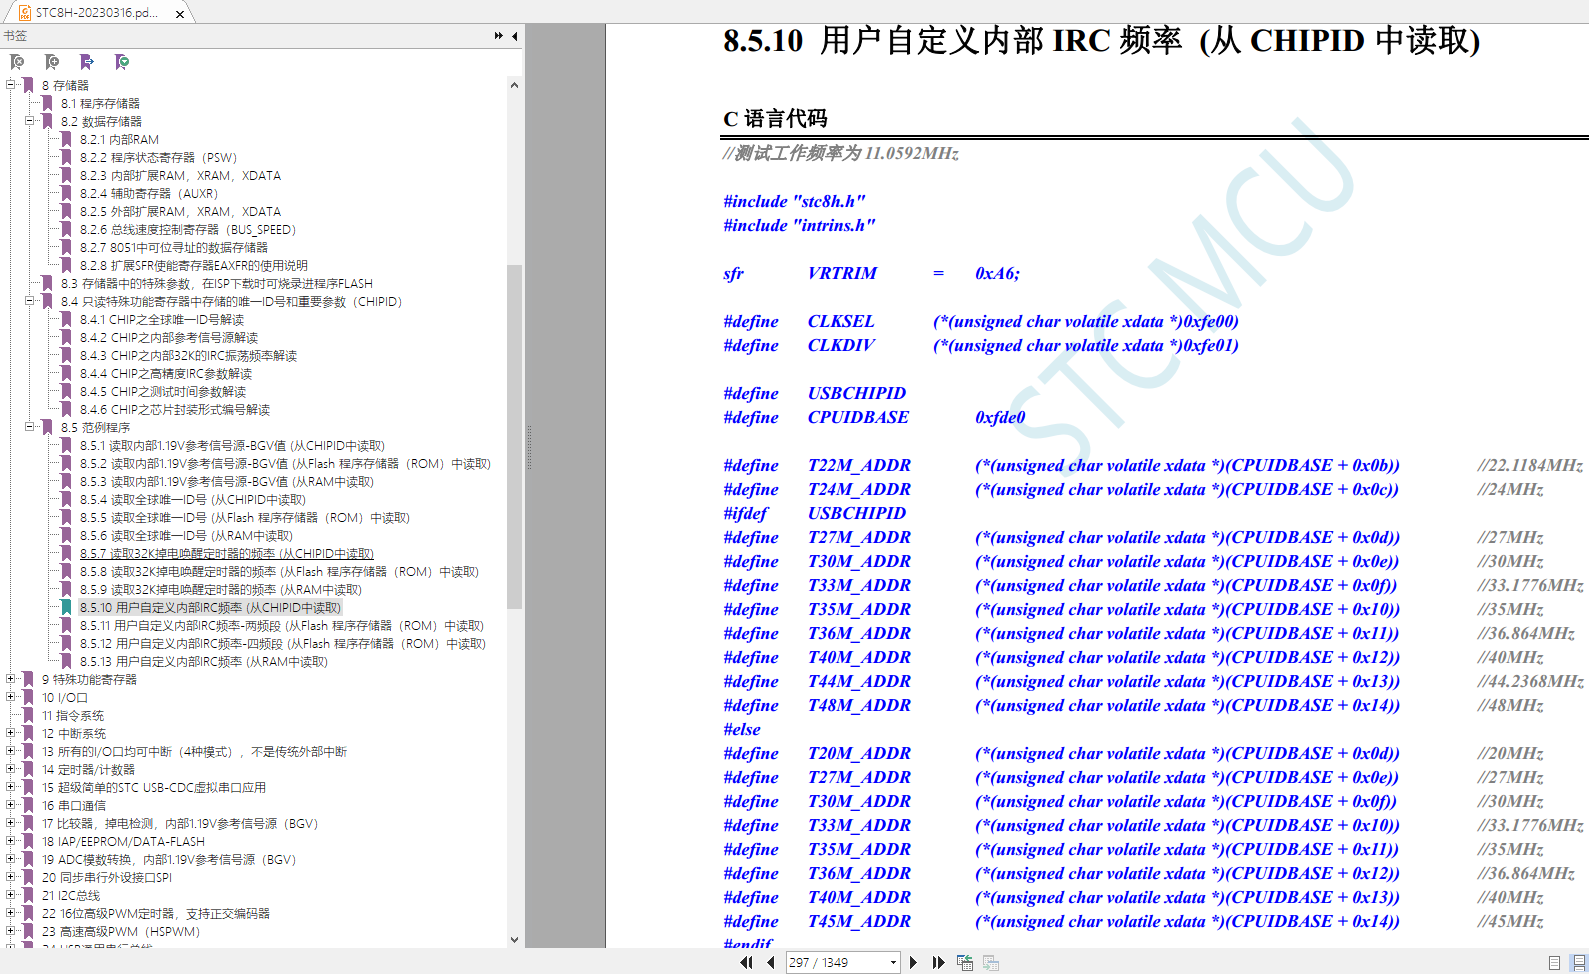Expand the '14 定时器/计数器' node
This screenshot has height=974, width=1589.
(10, 768)
